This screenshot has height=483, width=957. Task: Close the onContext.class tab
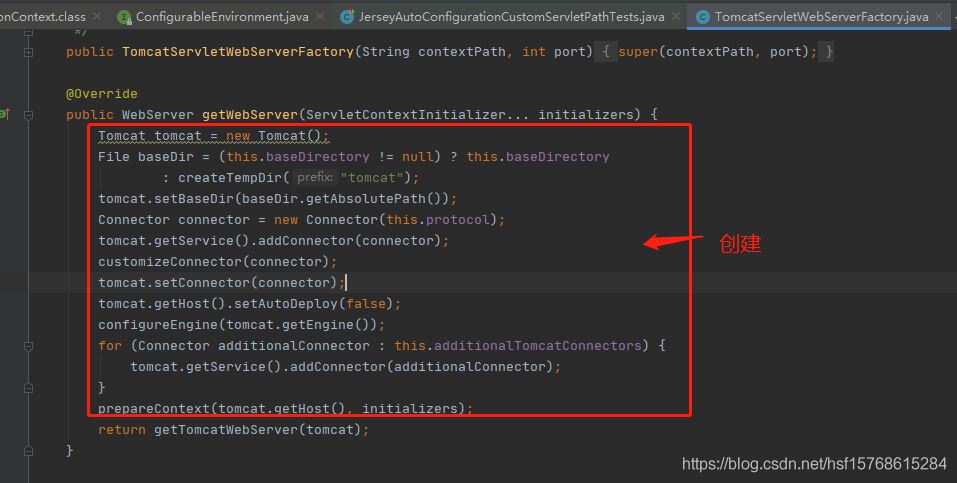tap(97, 16)
